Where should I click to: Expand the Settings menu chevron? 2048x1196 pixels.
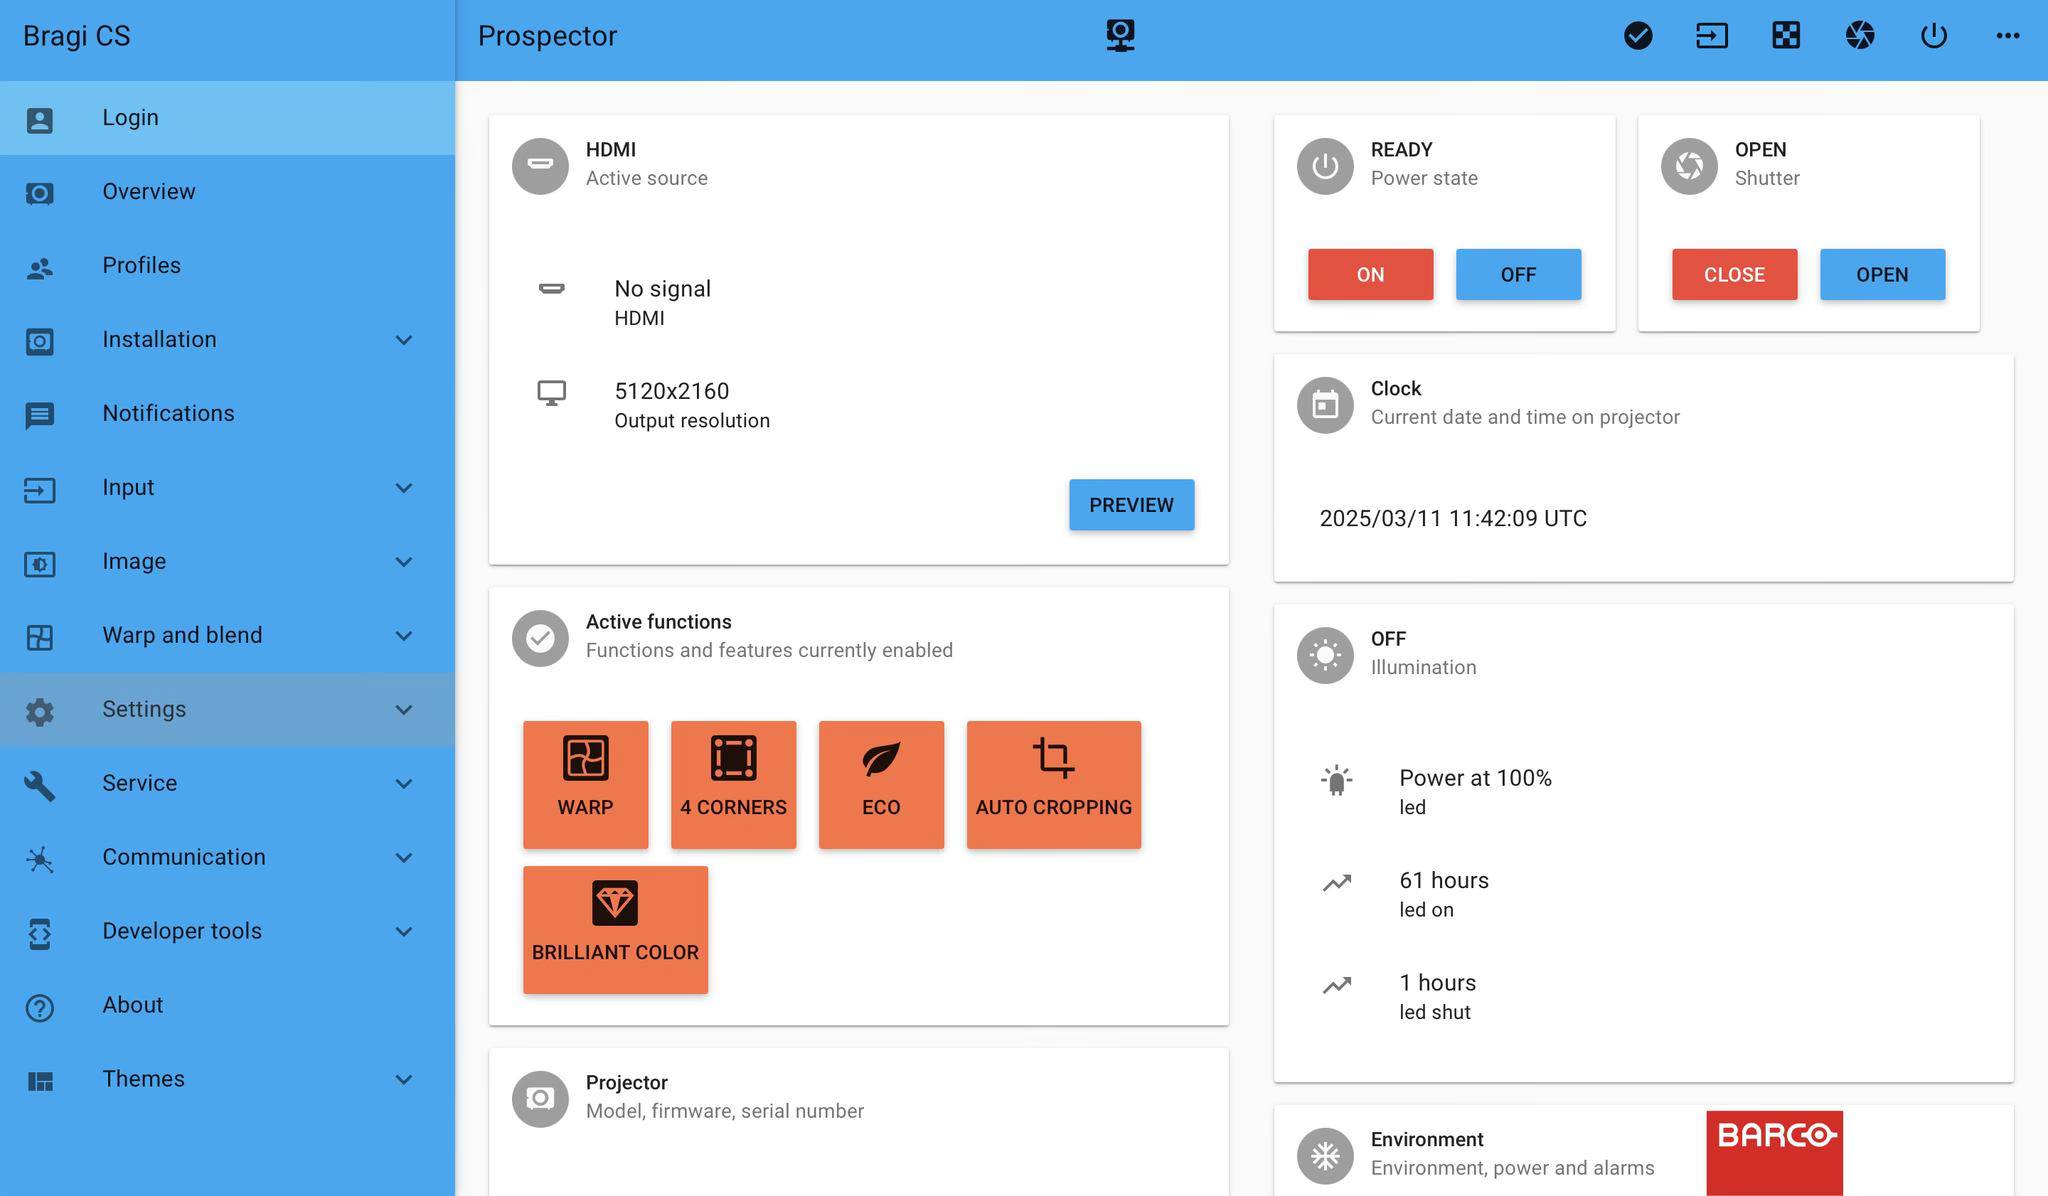point(404,710)
